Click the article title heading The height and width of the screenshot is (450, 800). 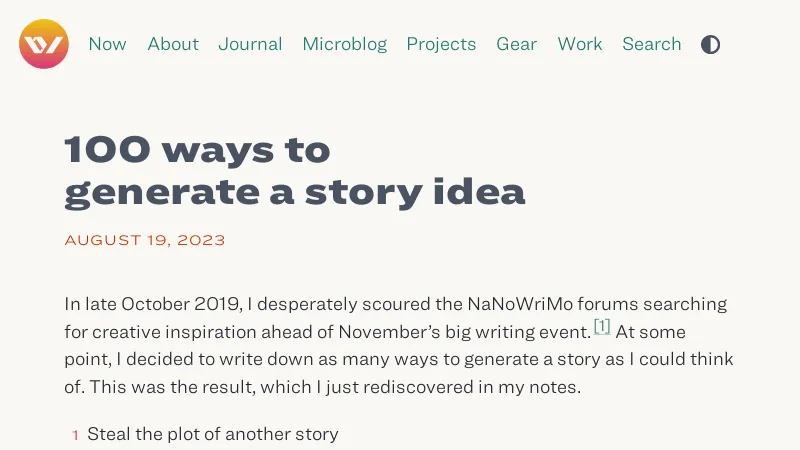click(295, 170)
